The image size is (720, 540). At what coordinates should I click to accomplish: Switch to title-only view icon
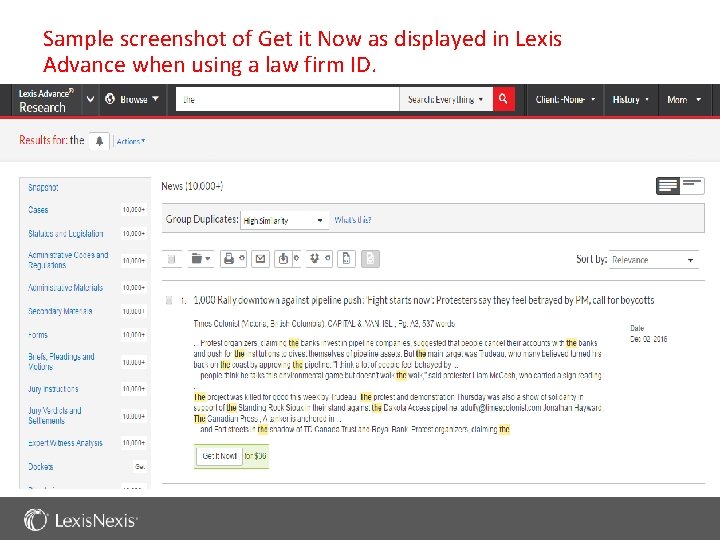coord(692,186)
